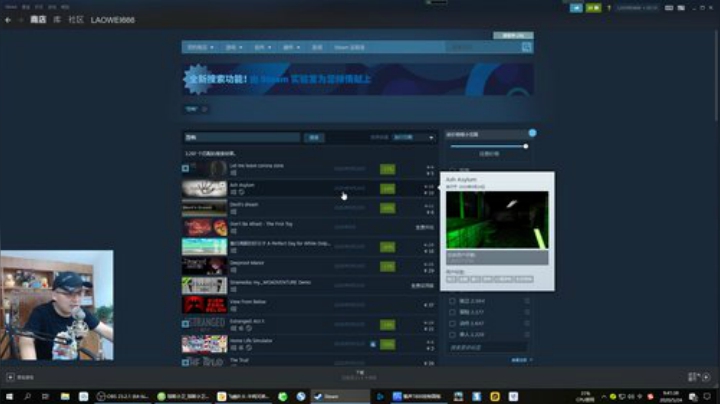The width and height of the screenshot is (720, 404).
Task: Open the 商店 (Store) tab
Action: pyautogui.click(x=38, y=20)
